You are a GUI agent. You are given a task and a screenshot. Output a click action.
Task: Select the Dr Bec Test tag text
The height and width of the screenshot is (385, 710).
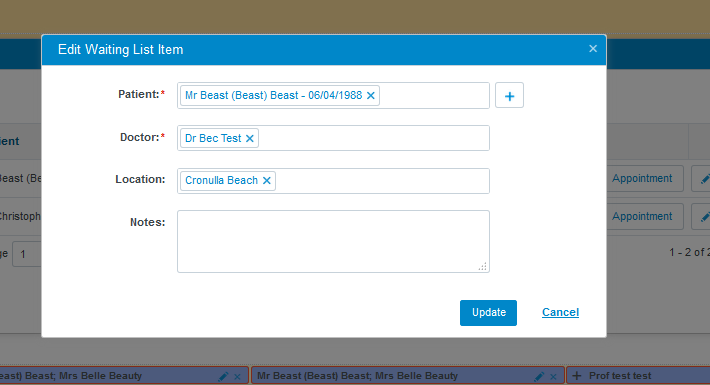pyautogui.click(x=213, y=138)
